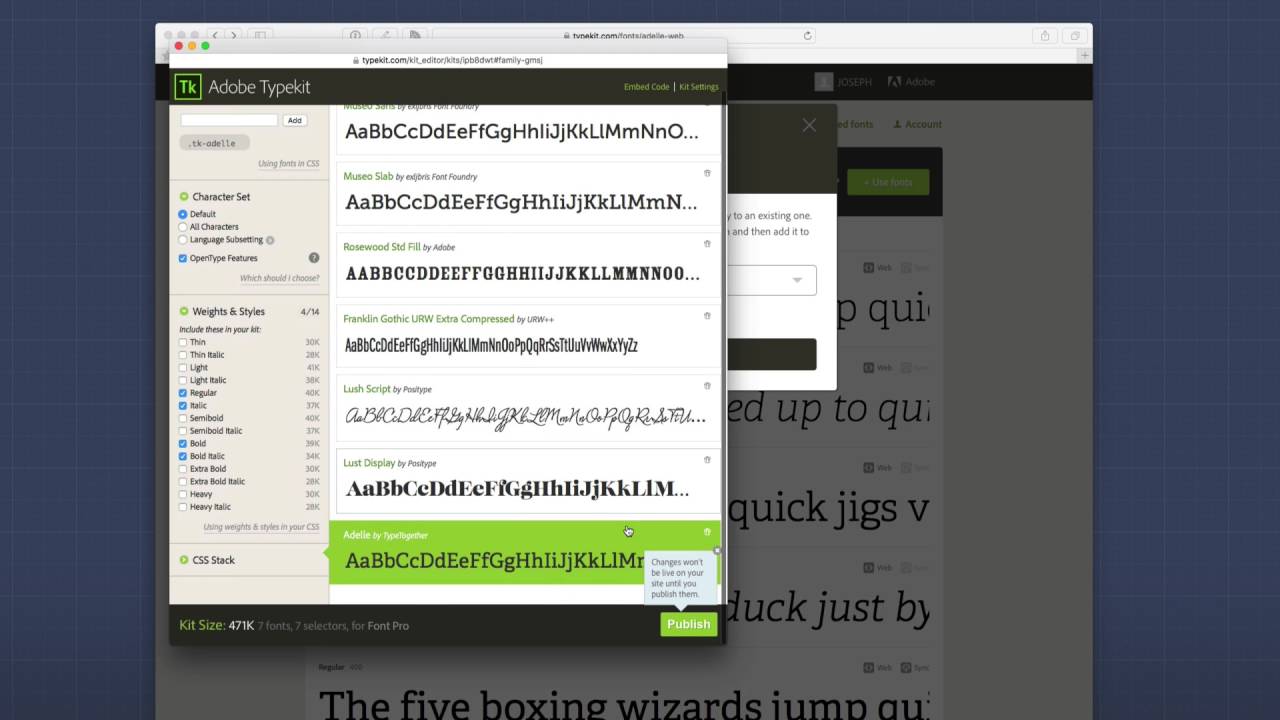Image resolution: width=1280 pixels, height=720 pixels.
Task: Open new tab plus icon in background Safari
Action: click(1084, 56)
